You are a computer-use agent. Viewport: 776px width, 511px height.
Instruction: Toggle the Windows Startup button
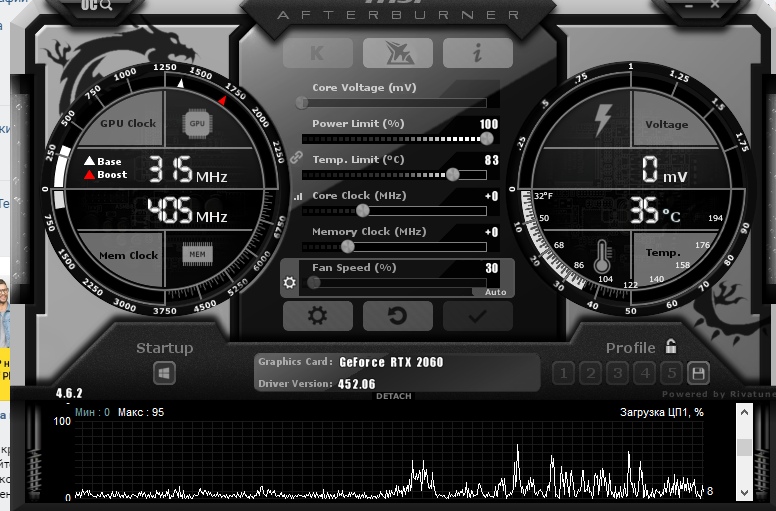coord(164,372)
